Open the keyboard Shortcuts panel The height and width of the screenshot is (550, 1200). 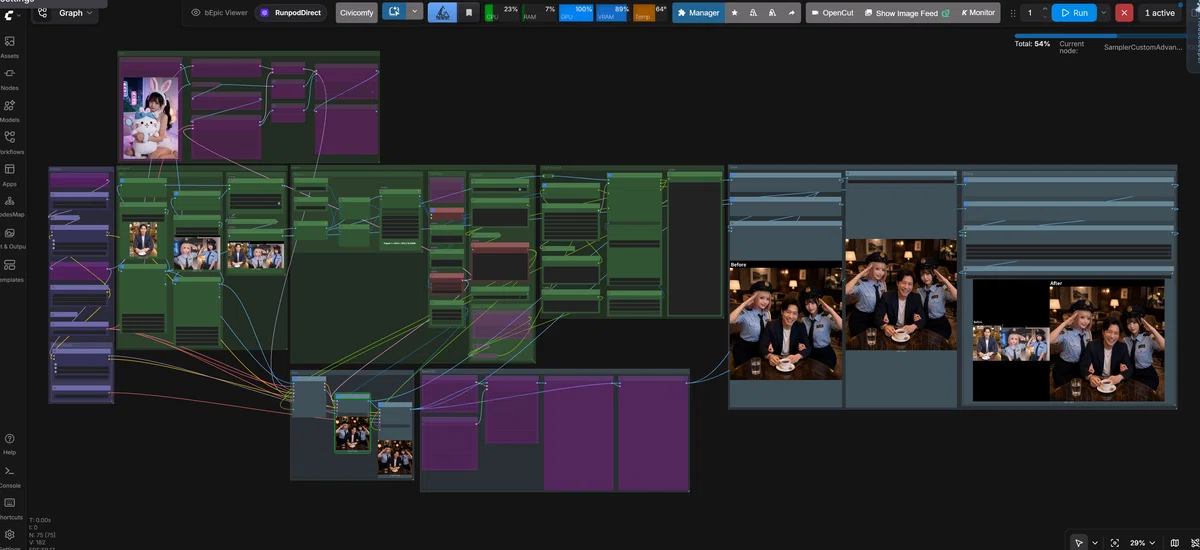[x=9, y=508]
